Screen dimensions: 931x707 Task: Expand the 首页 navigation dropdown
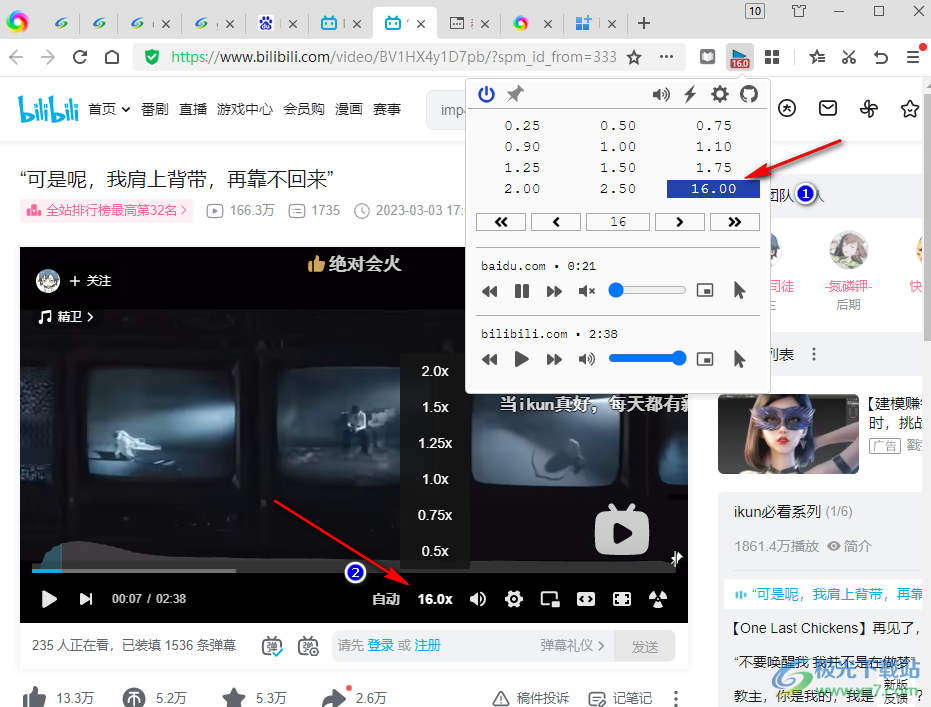pyautogui.click(x=109, y=109)
